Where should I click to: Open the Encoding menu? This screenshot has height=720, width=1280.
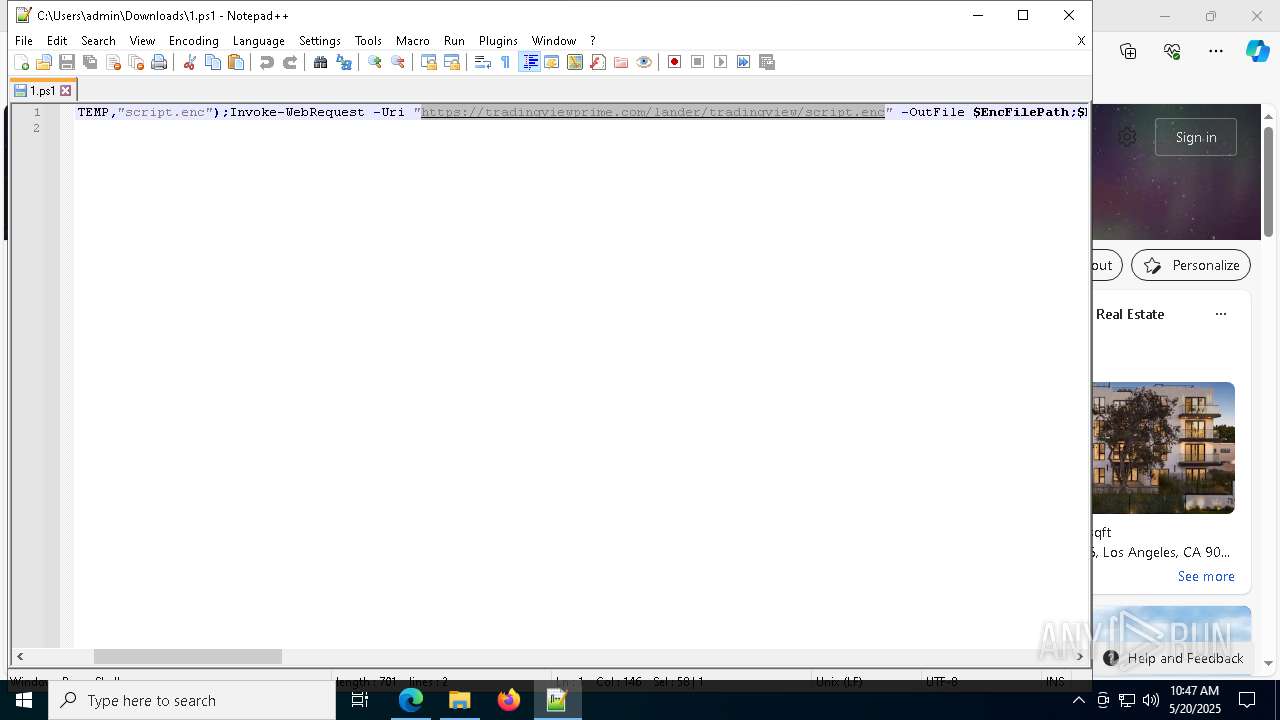[x=193, y=41]
